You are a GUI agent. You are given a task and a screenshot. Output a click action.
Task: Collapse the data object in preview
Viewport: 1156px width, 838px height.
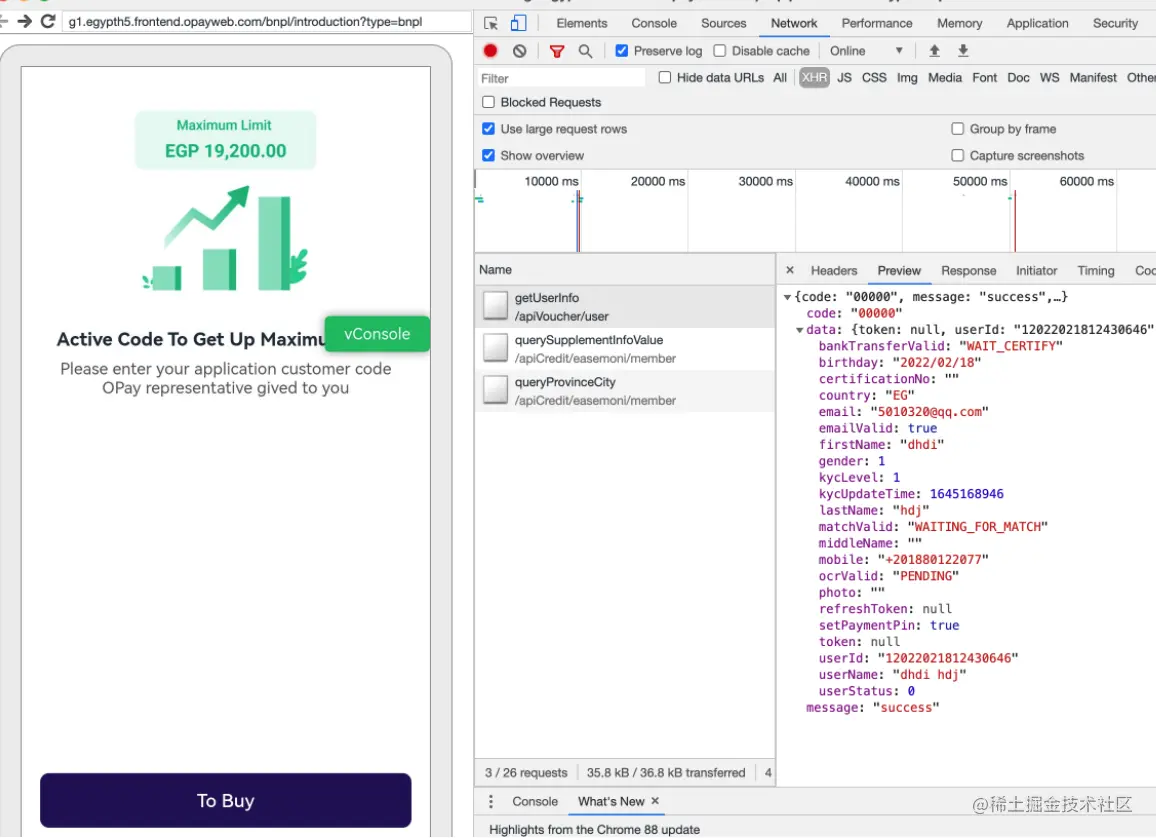coord(799,330)
